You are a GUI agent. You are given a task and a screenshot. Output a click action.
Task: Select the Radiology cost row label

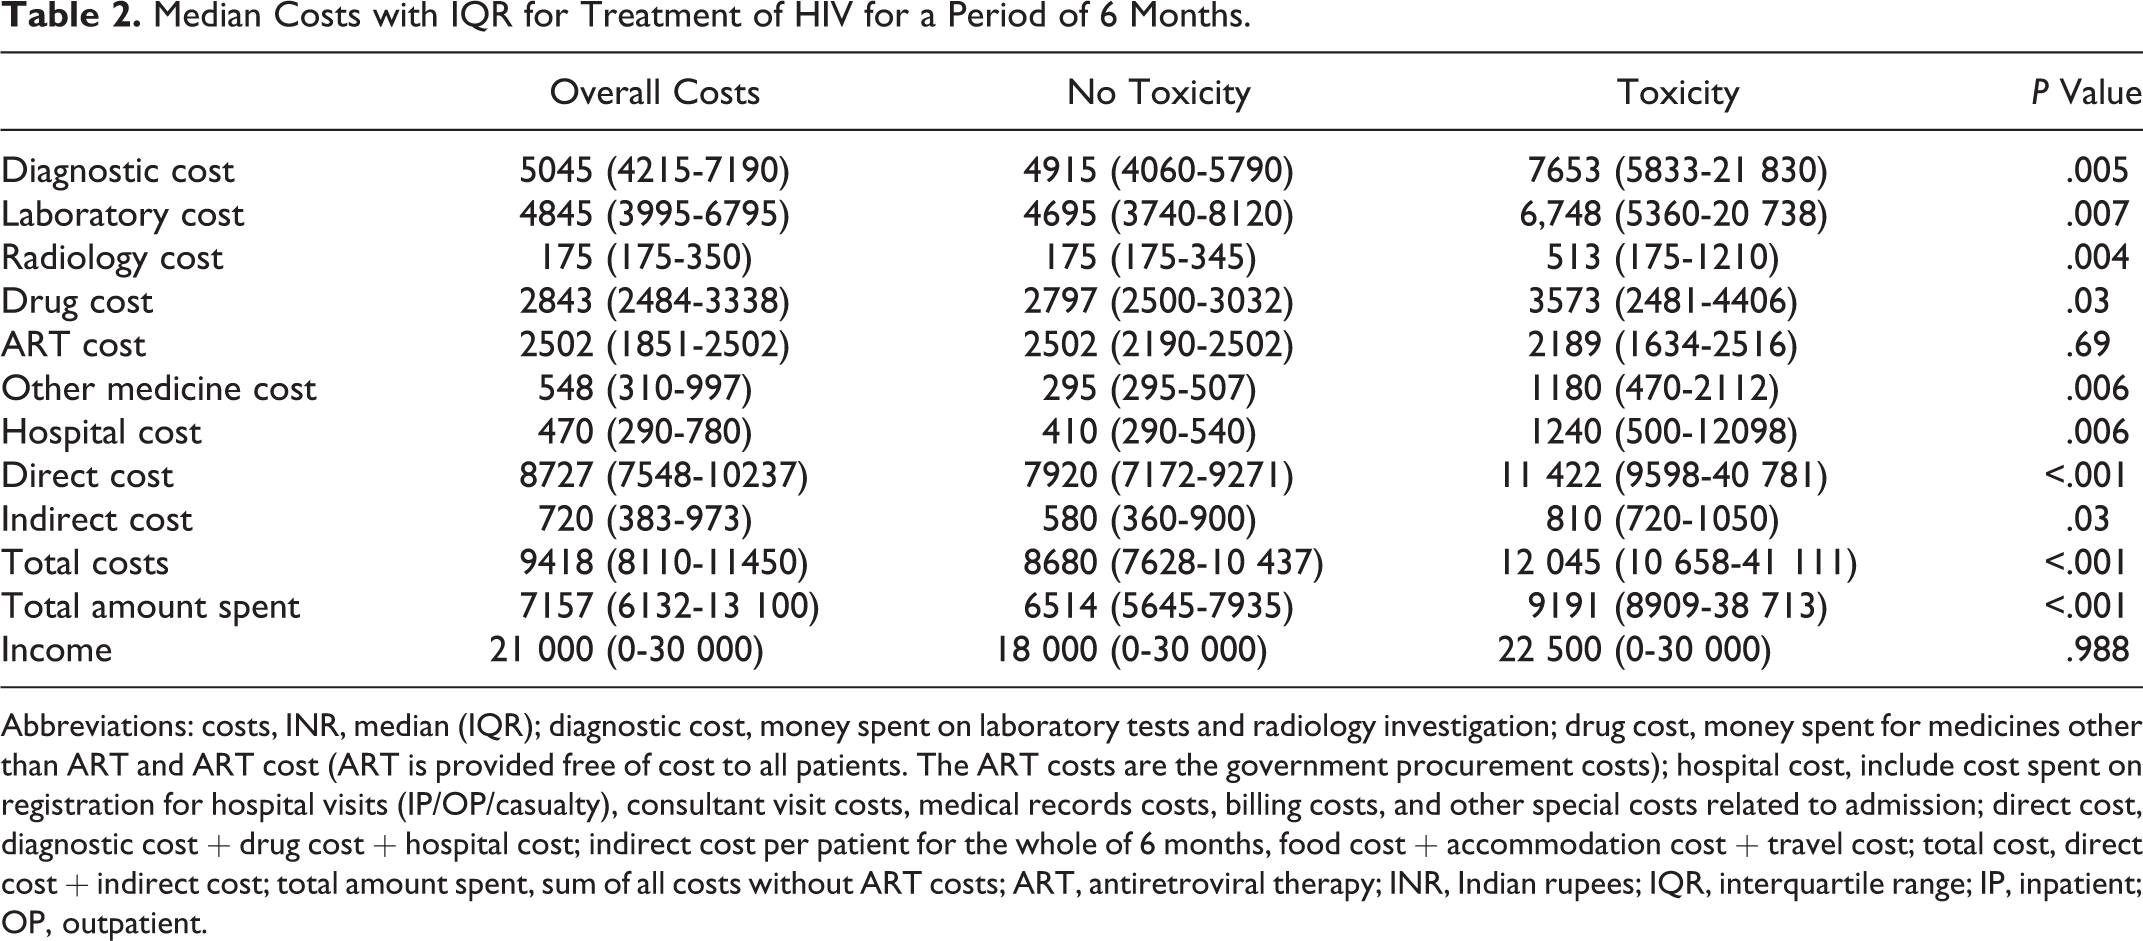[111, 257]
